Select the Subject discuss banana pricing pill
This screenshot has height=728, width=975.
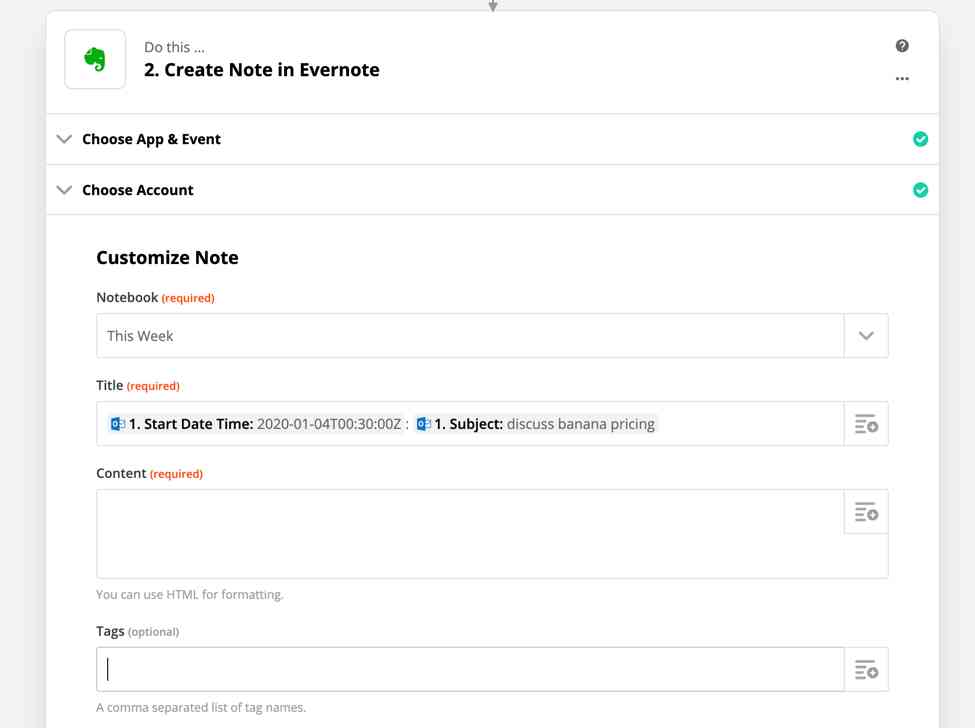click(535, 424)
